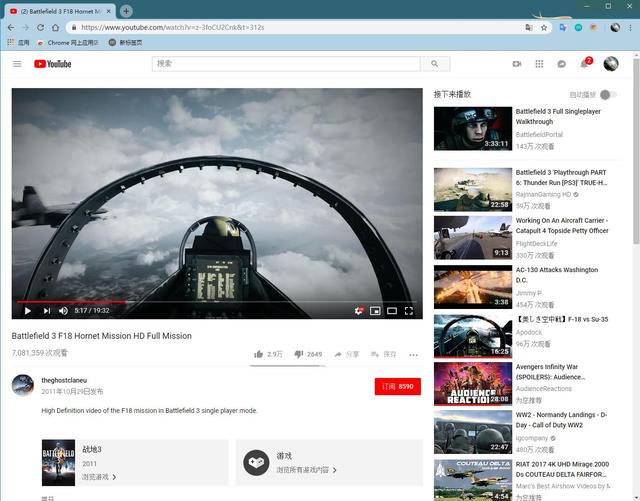Open player settings gear
Viewport: 640px width, 501px height.
(358, 311)
